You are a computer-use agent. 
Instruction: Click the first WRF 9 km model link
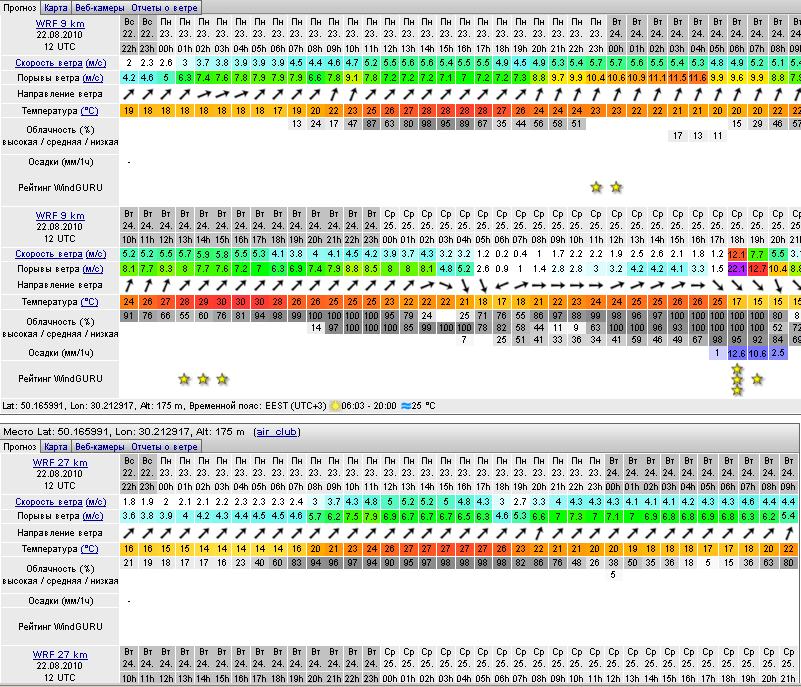coord(61,19)
